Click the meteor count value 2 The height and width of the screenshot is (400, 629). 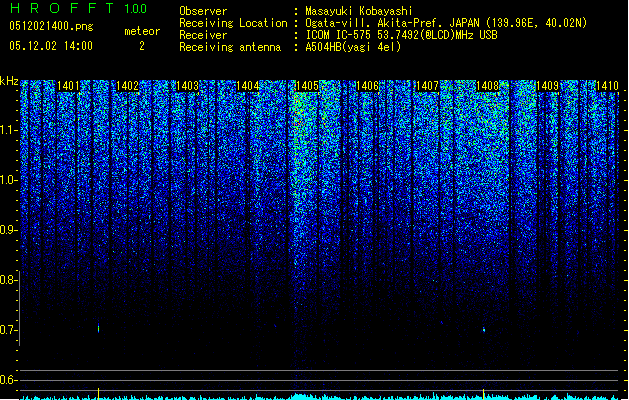tap(142, 46)
